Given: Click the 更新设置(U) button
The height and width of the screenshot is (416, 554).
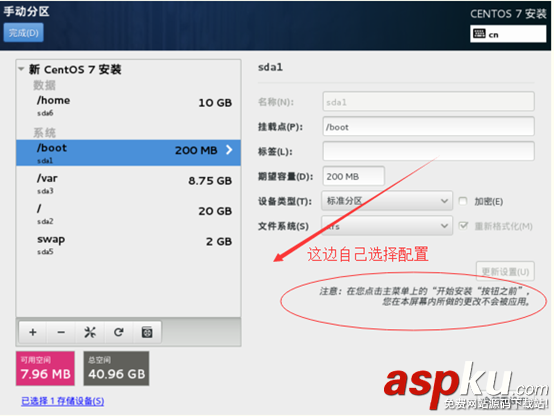Looking at the screenshot, I should (x=505, y=271).
